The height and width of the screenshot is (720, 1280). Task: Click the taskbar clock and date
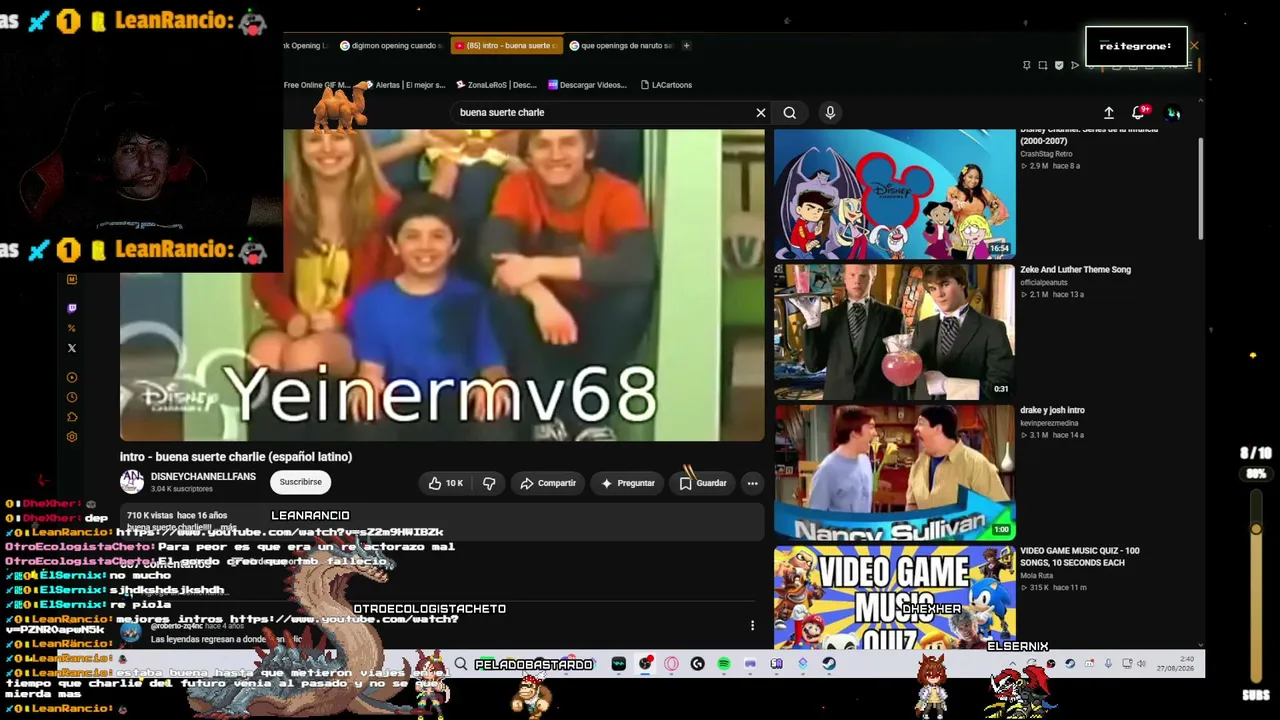pyautogui.click(x=1175, y=664)
